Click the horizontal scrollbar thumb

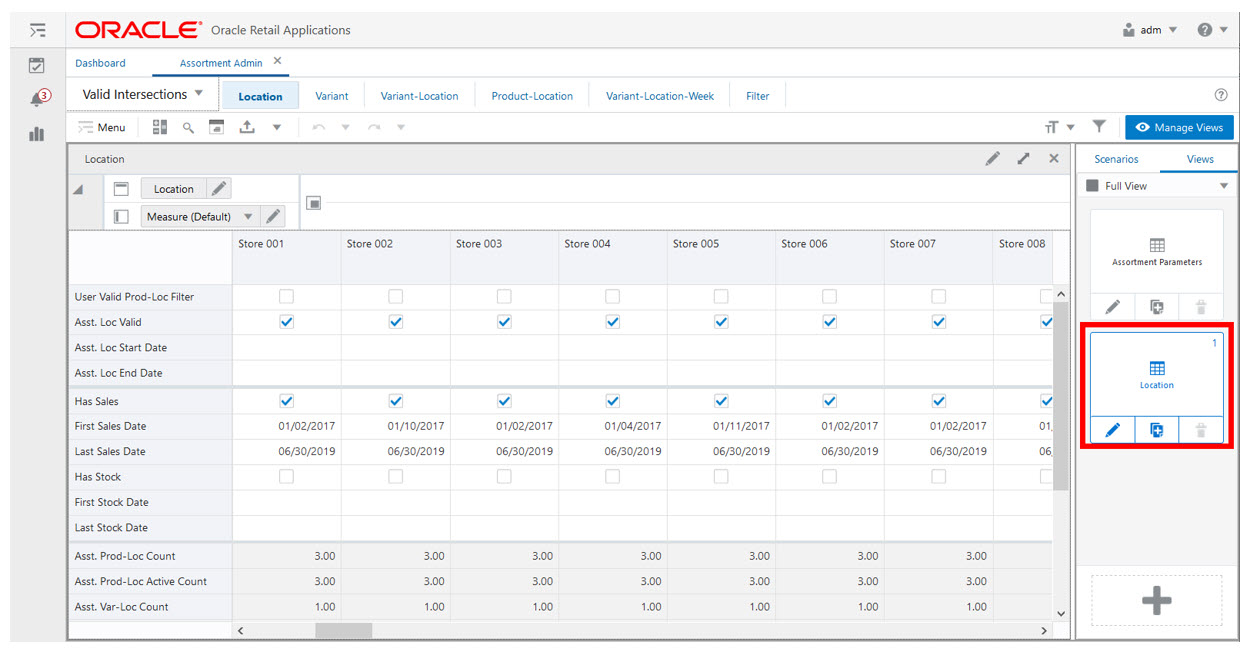click(343, 631)
